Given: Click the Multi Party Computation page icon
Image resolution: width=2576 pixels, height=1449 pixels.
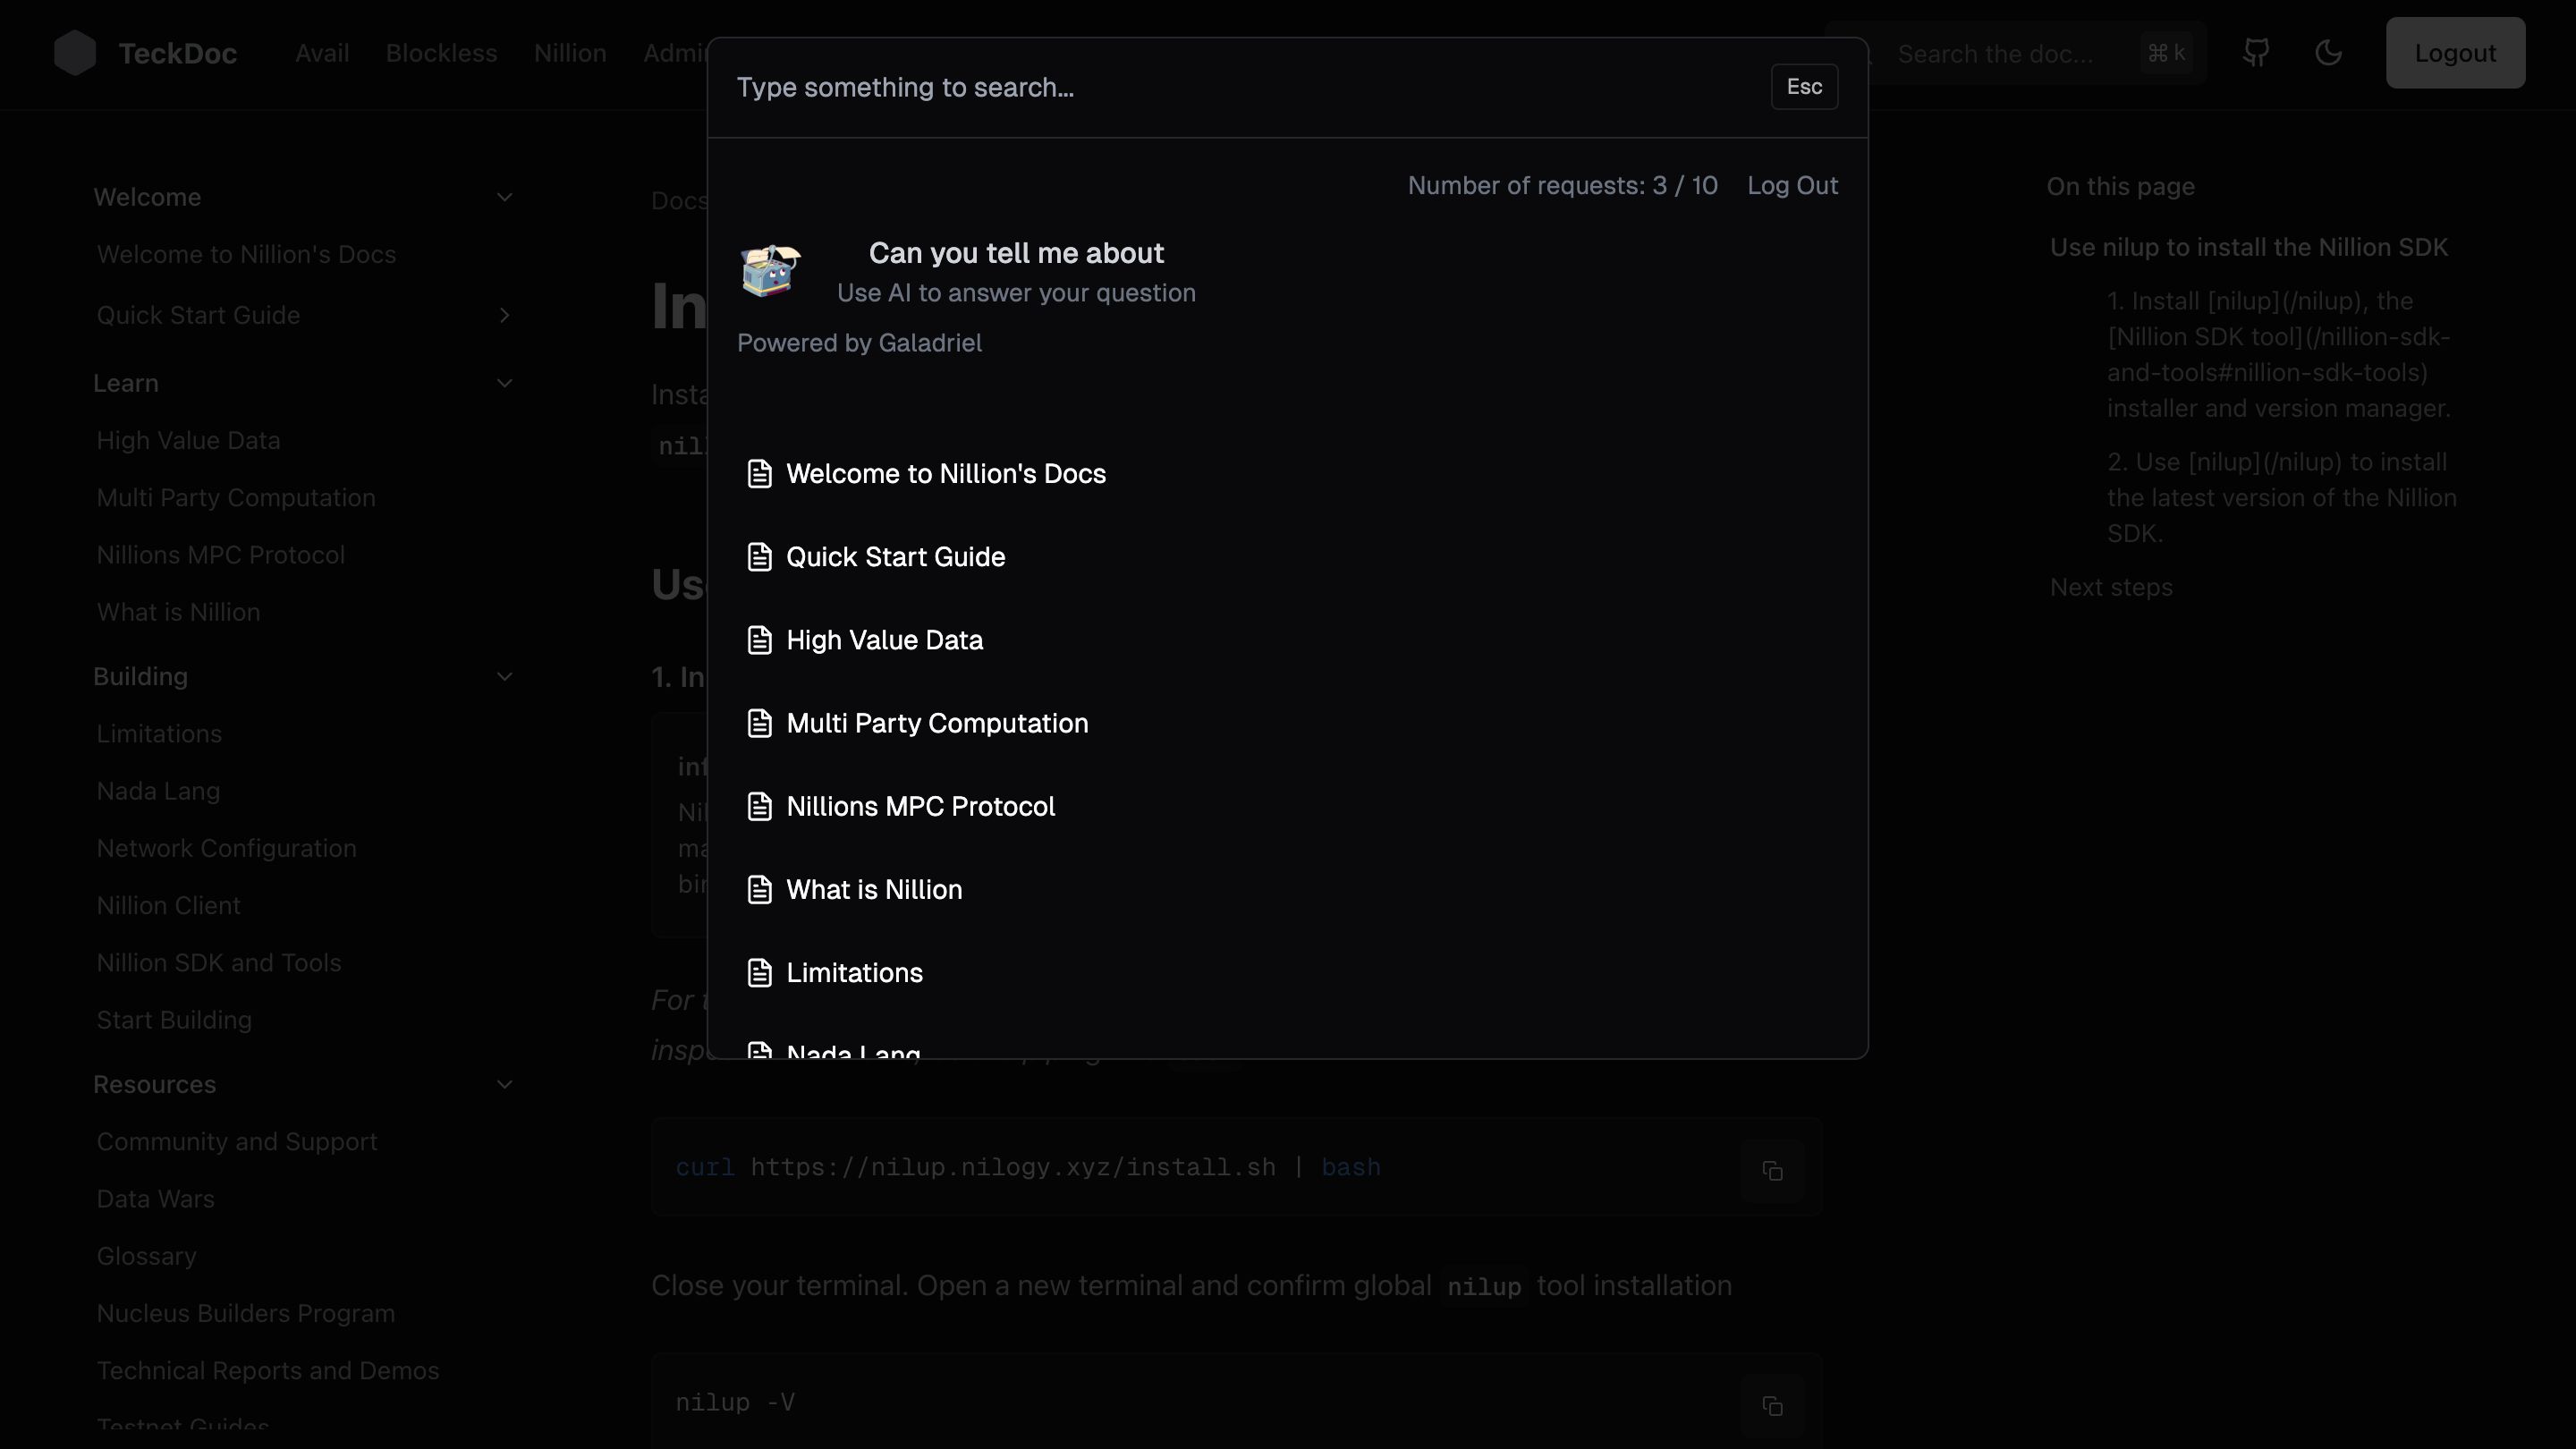Looking at the screenshot, I should [x=759, y=724].
